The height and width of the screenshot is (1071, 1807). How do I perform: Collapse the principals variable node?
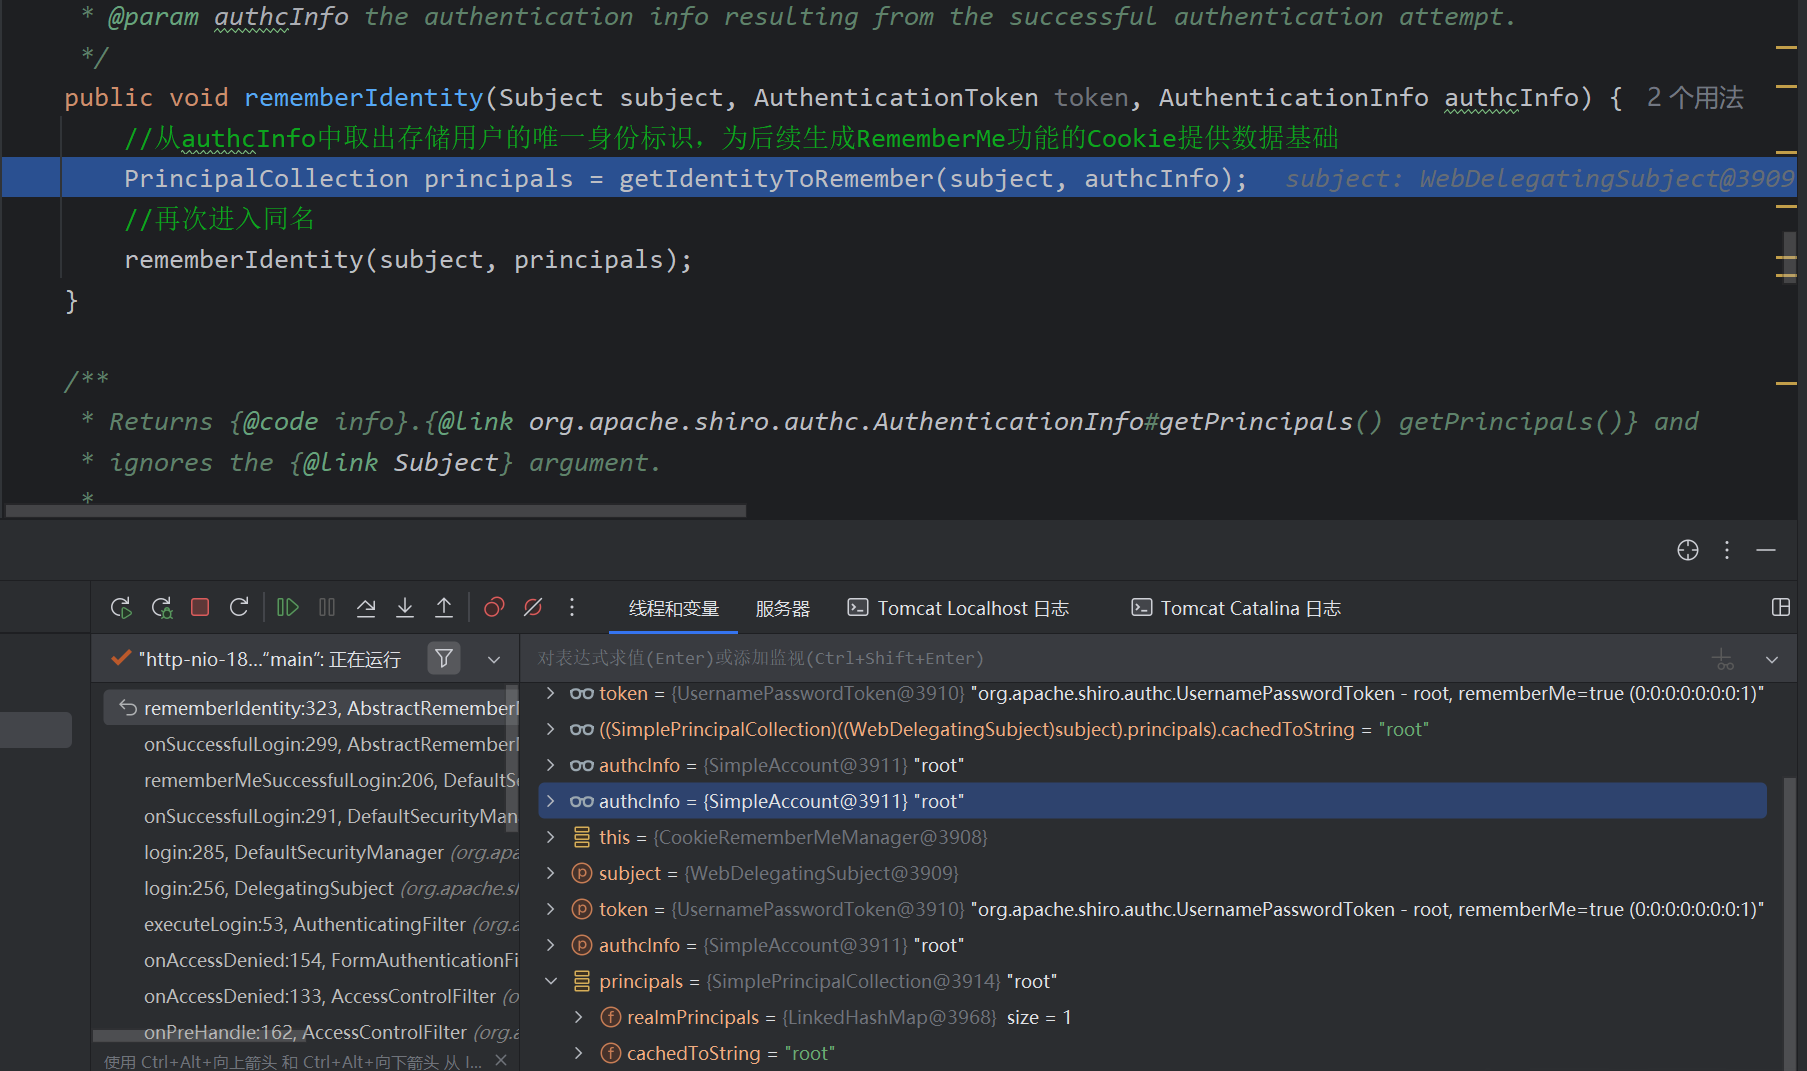tap(551, 981)
